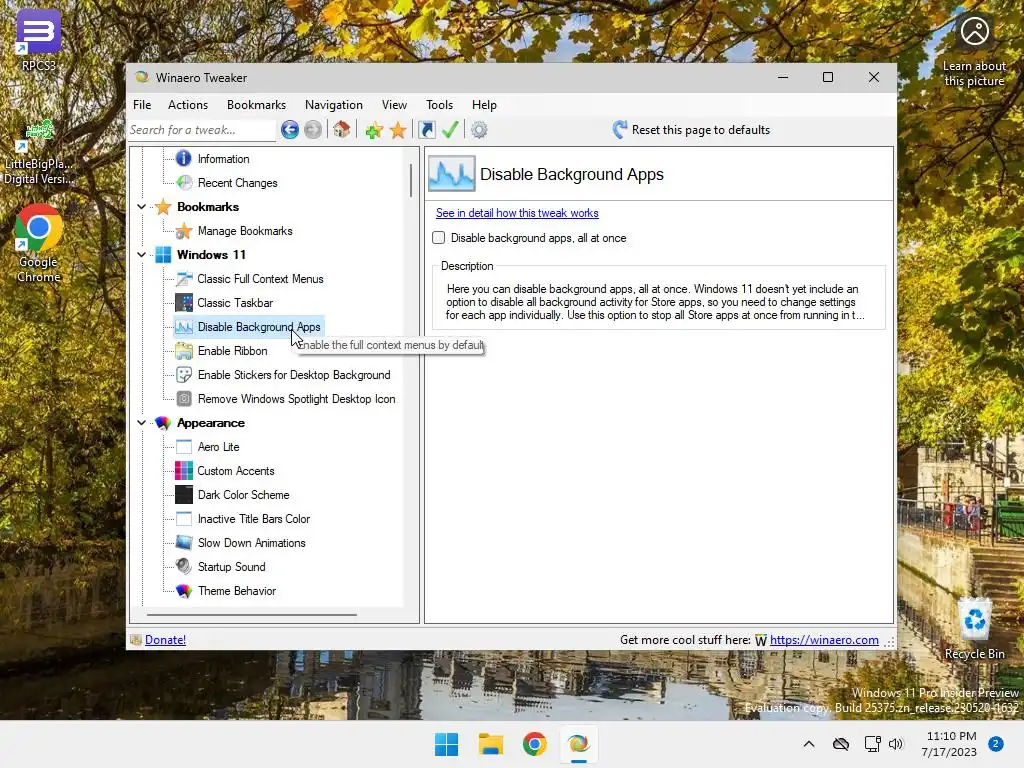Image resolution: width=1024 pixels, height=768 pixels.
Task: Collapse the Appearance tree section
Action: [142, 423]
